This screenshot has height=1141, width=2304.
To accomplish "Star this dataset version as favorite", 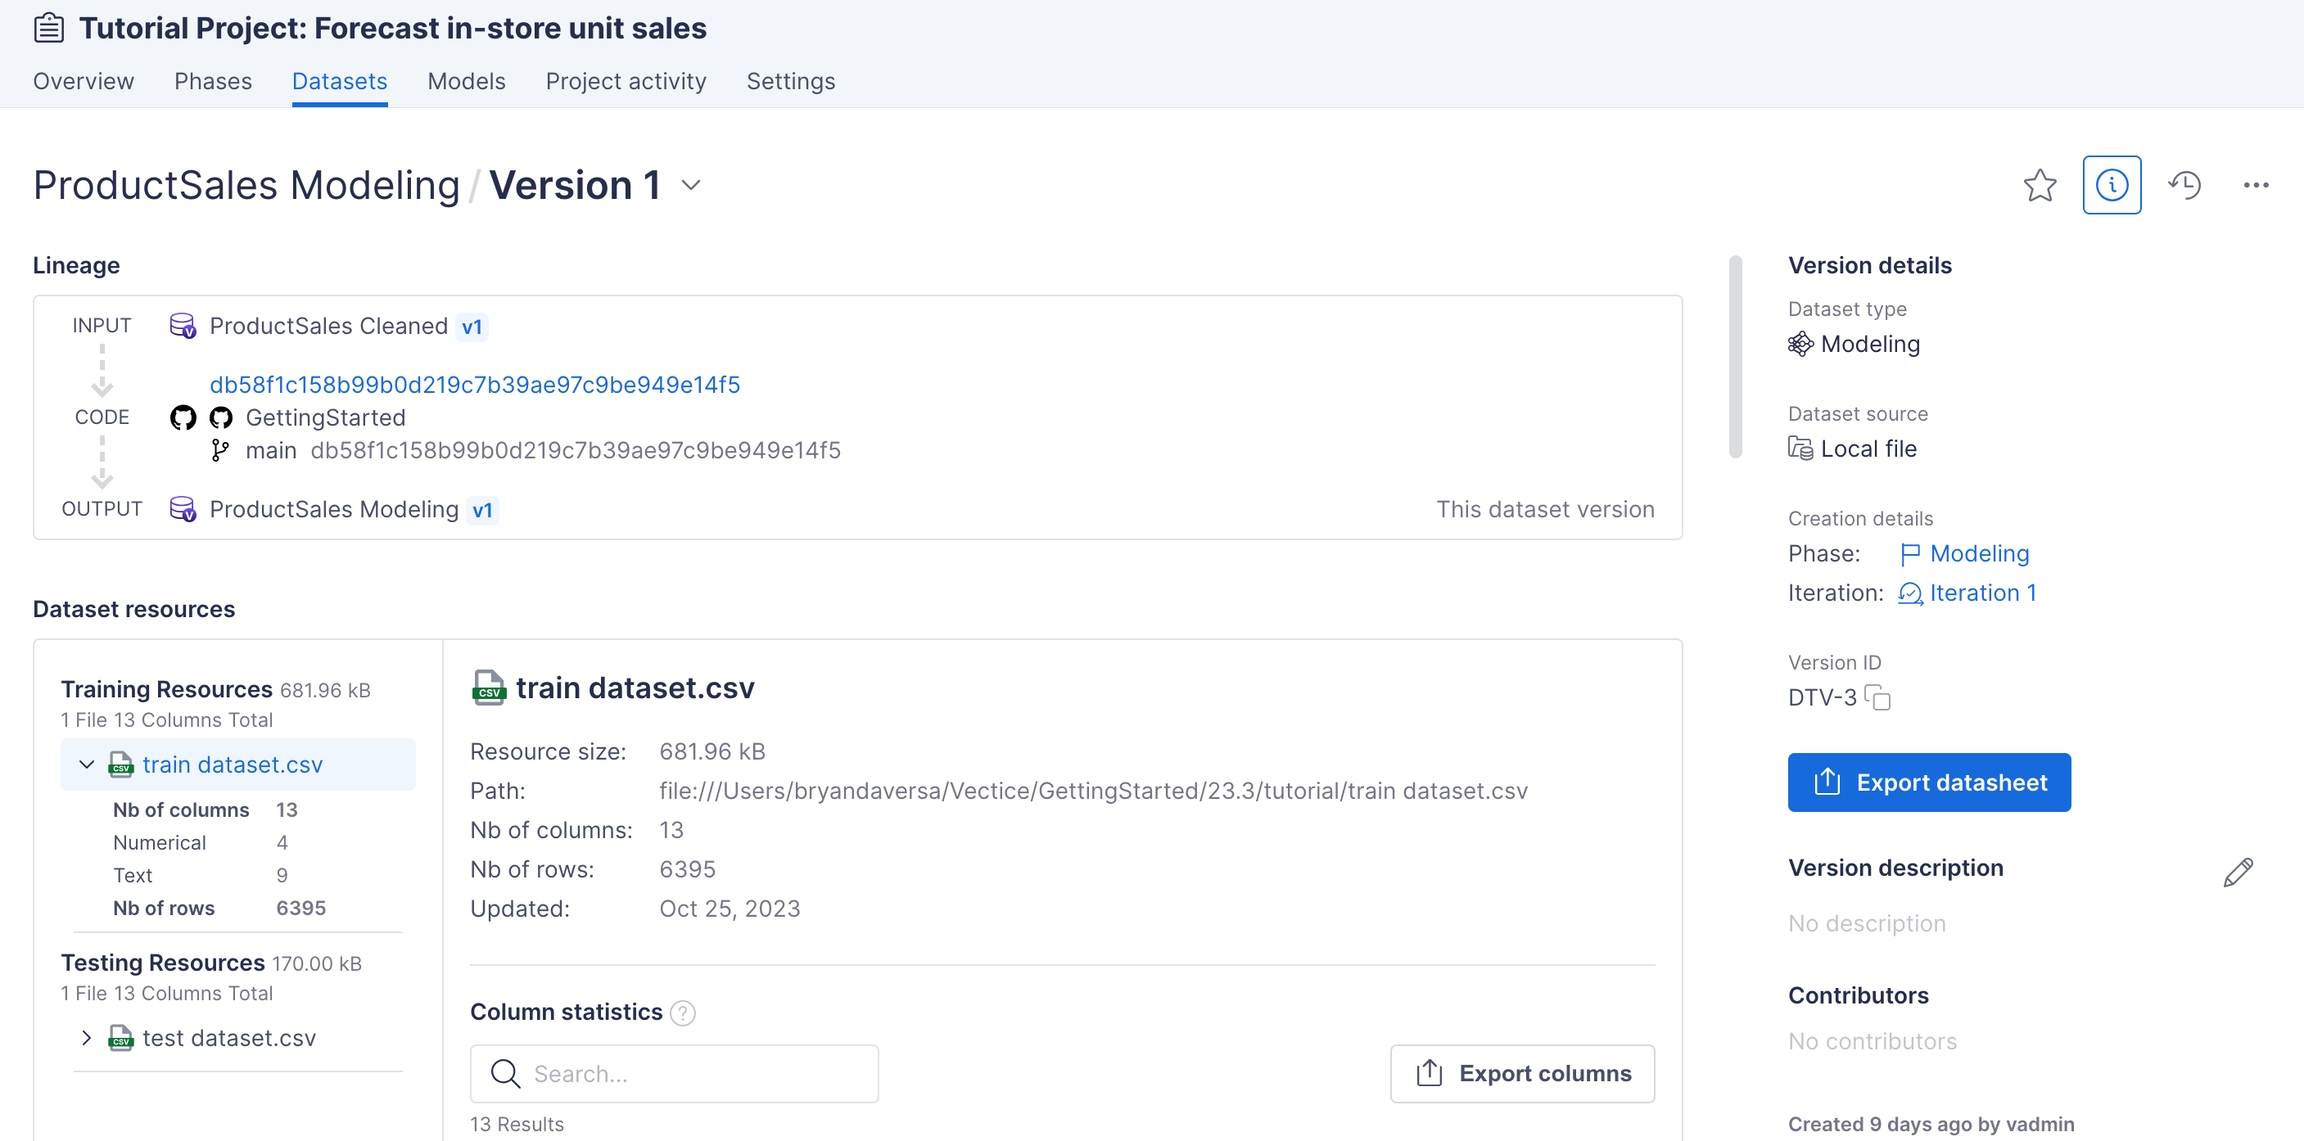I will pyautogui.click(x=2039, y=185).
